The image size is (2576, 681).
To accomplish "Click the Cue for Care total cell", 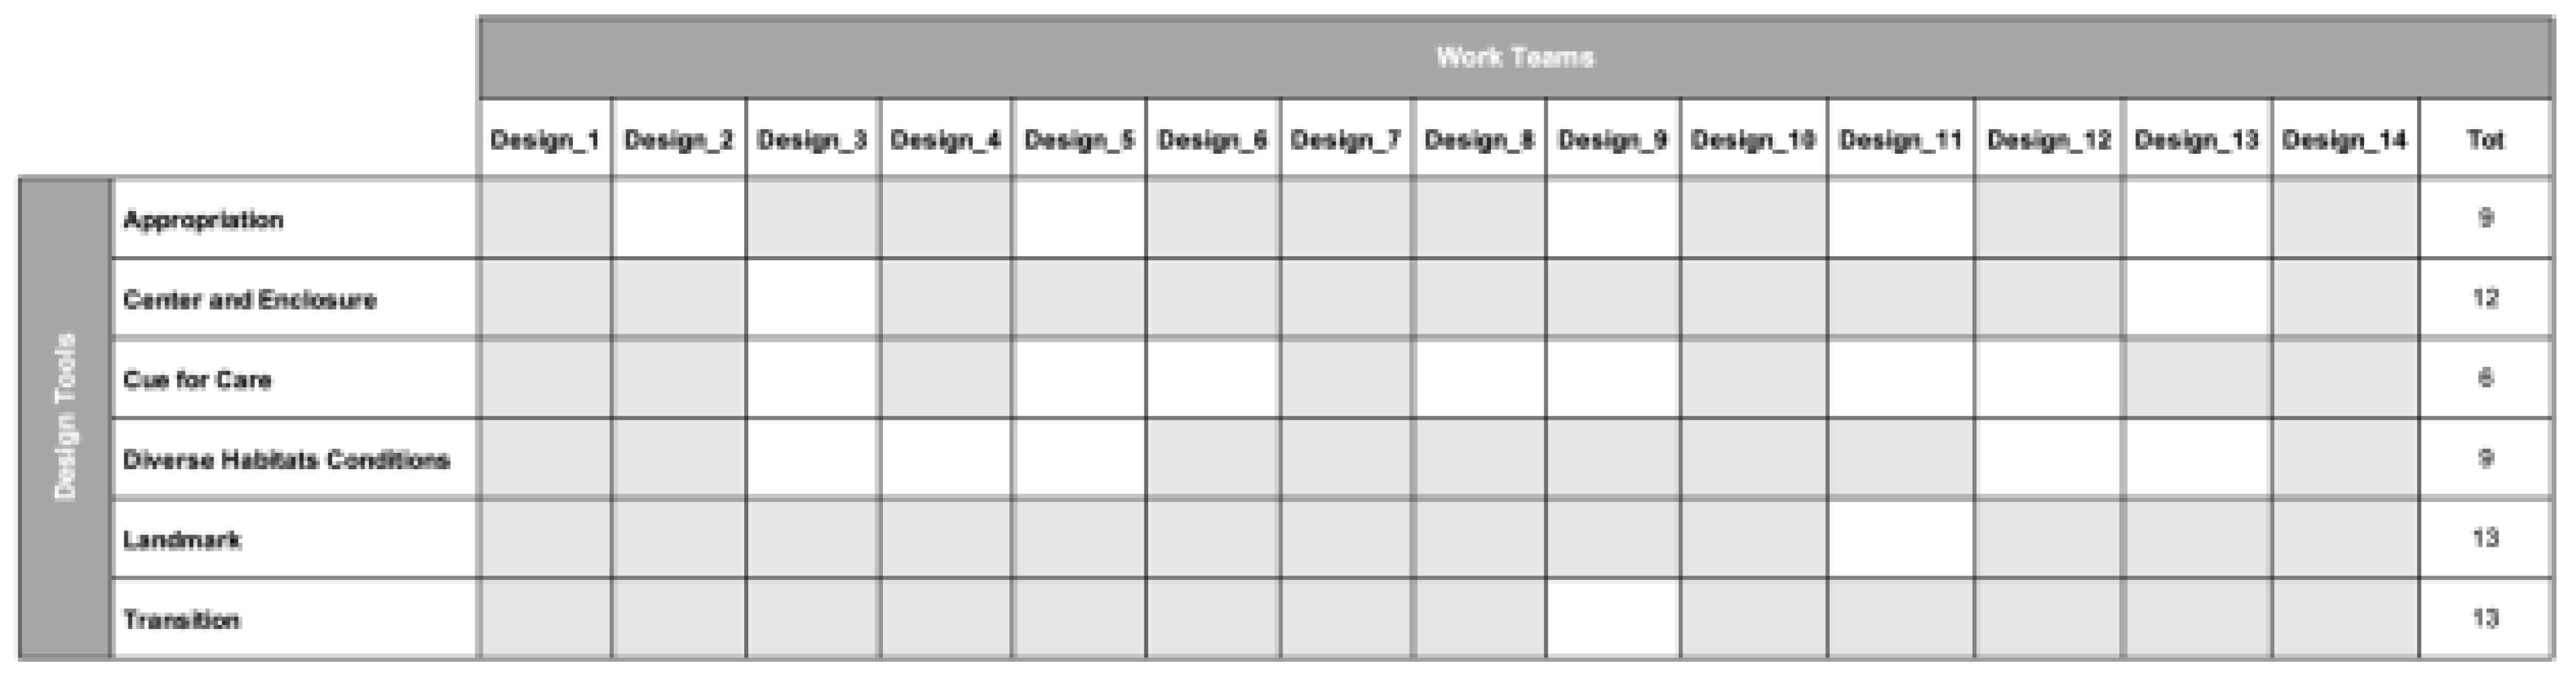I will click(2485, 378).
